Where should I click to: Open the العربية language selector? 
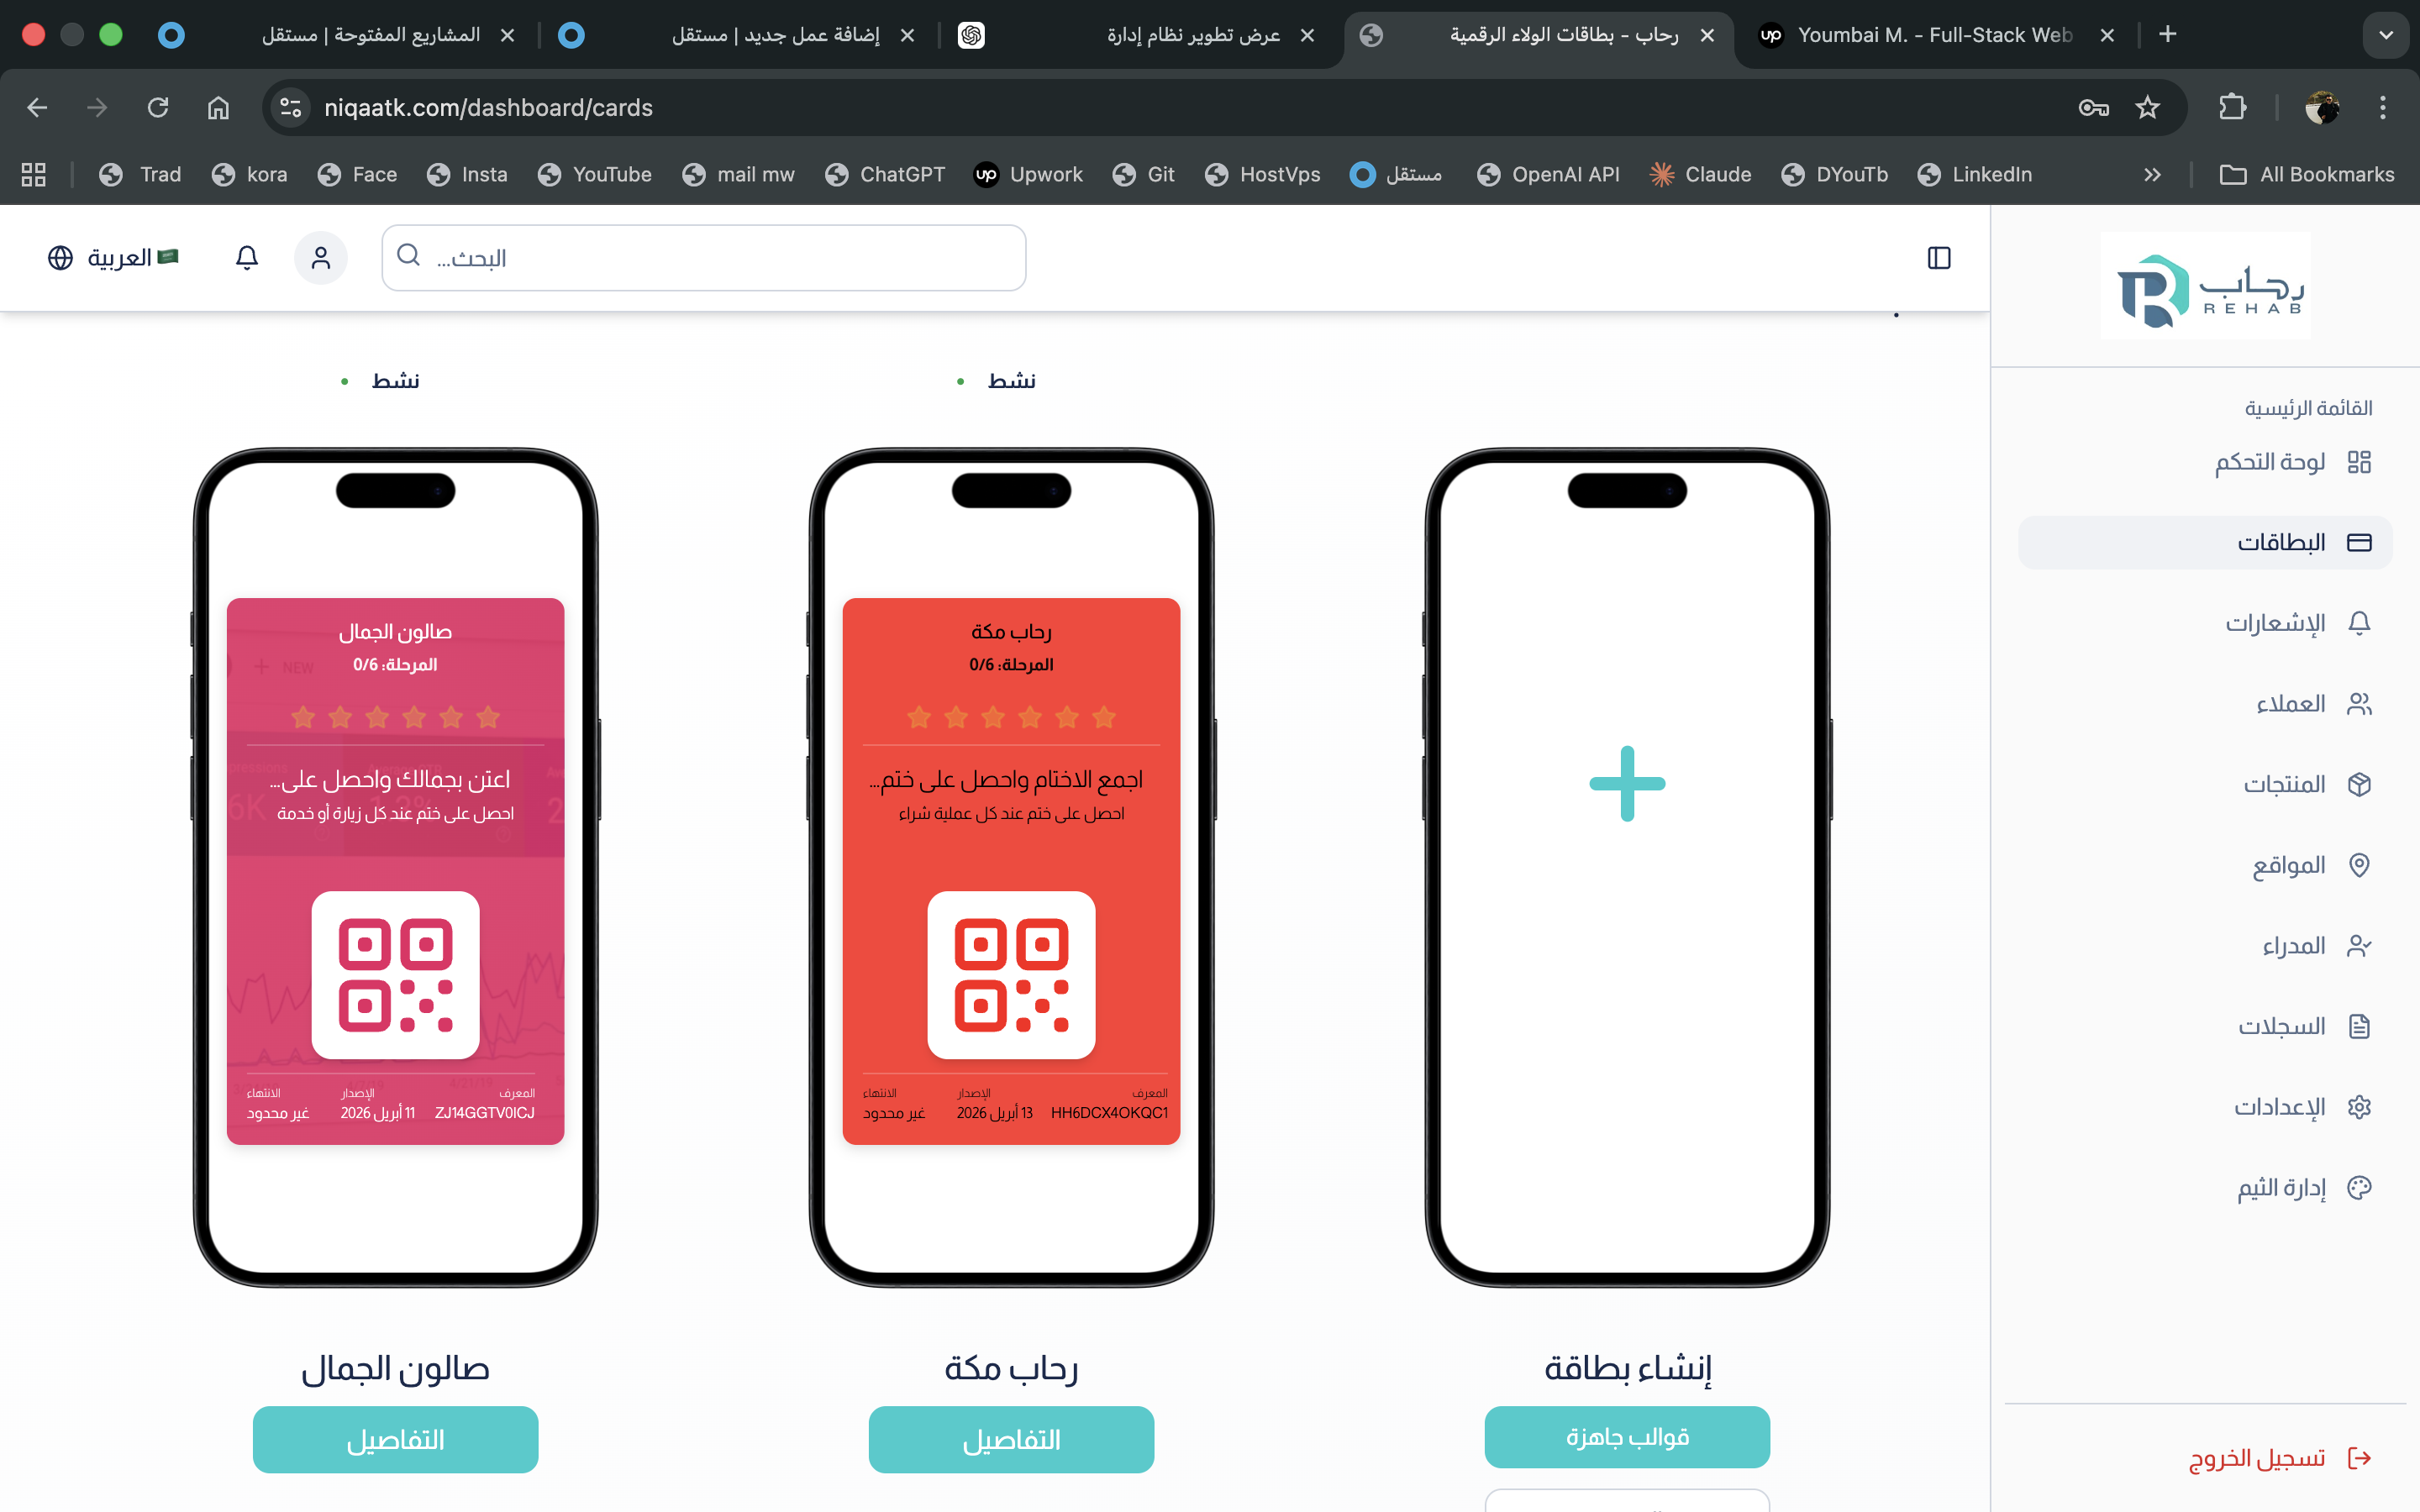tap(113, 258)
